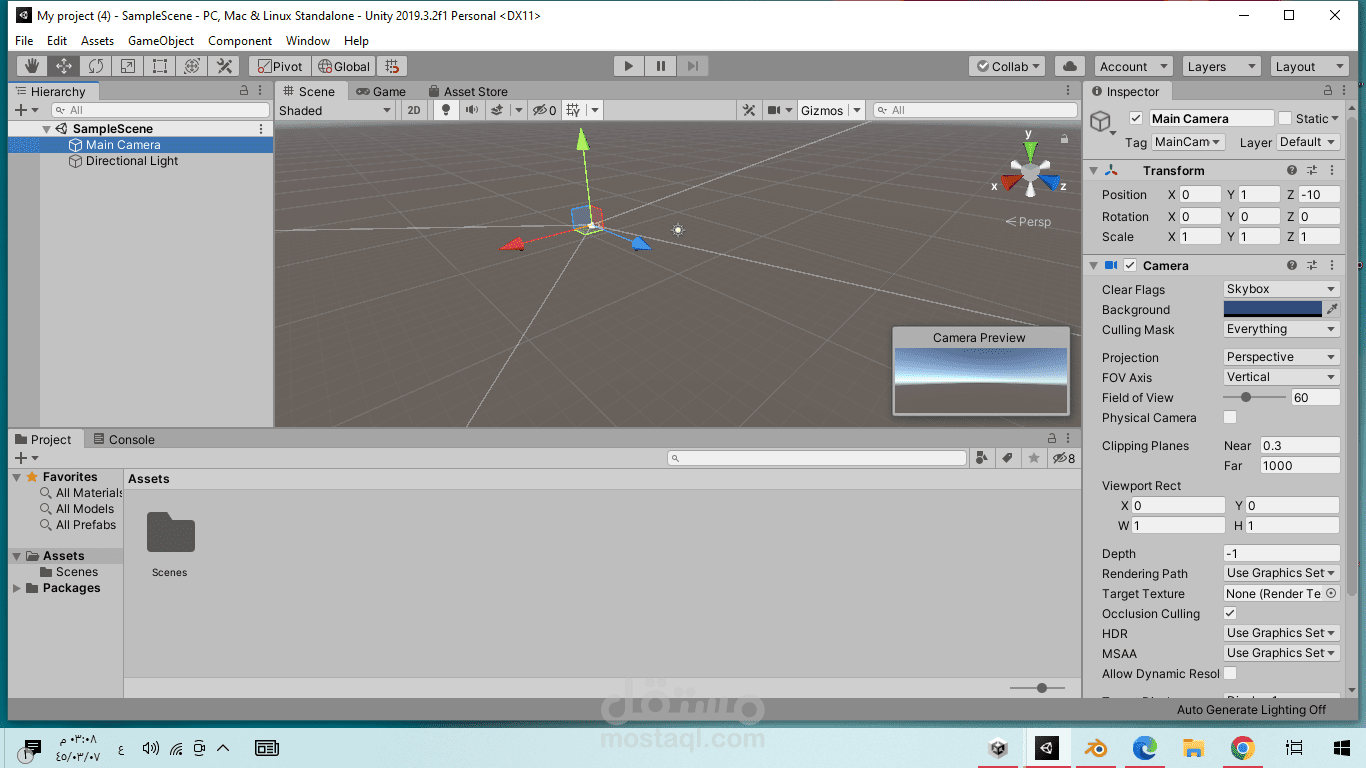
Task: Open the Projection dropdown
Action: [1281, 357]
